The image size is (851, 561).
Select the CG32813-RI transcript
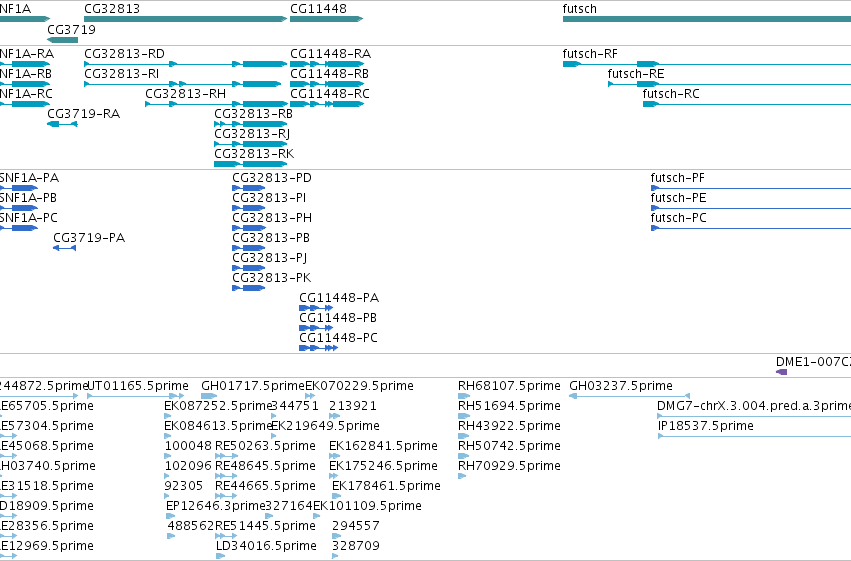[183, 84]
